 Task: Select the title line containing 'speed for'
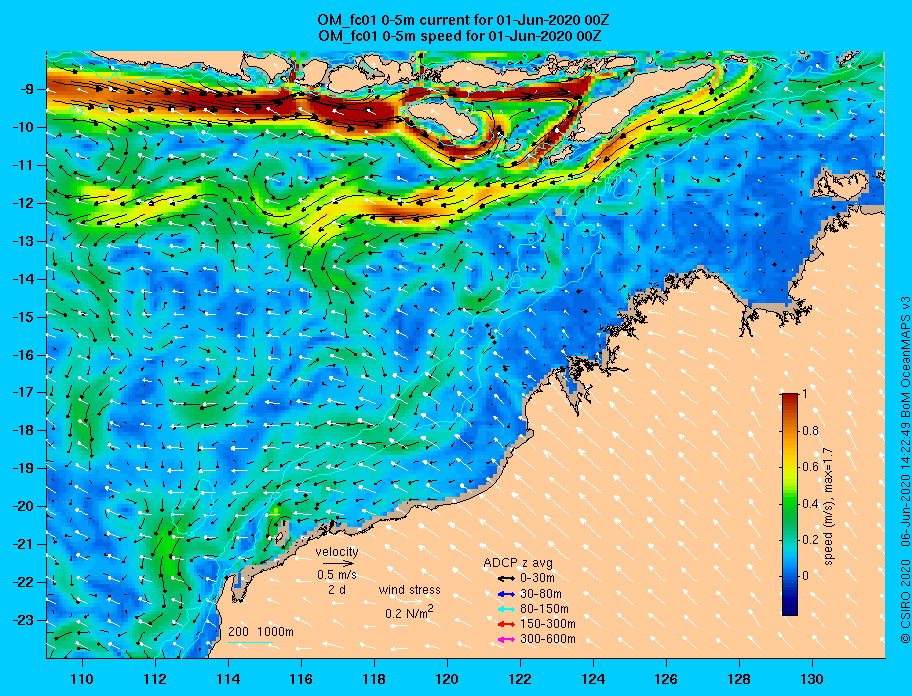tap(459, 35)
